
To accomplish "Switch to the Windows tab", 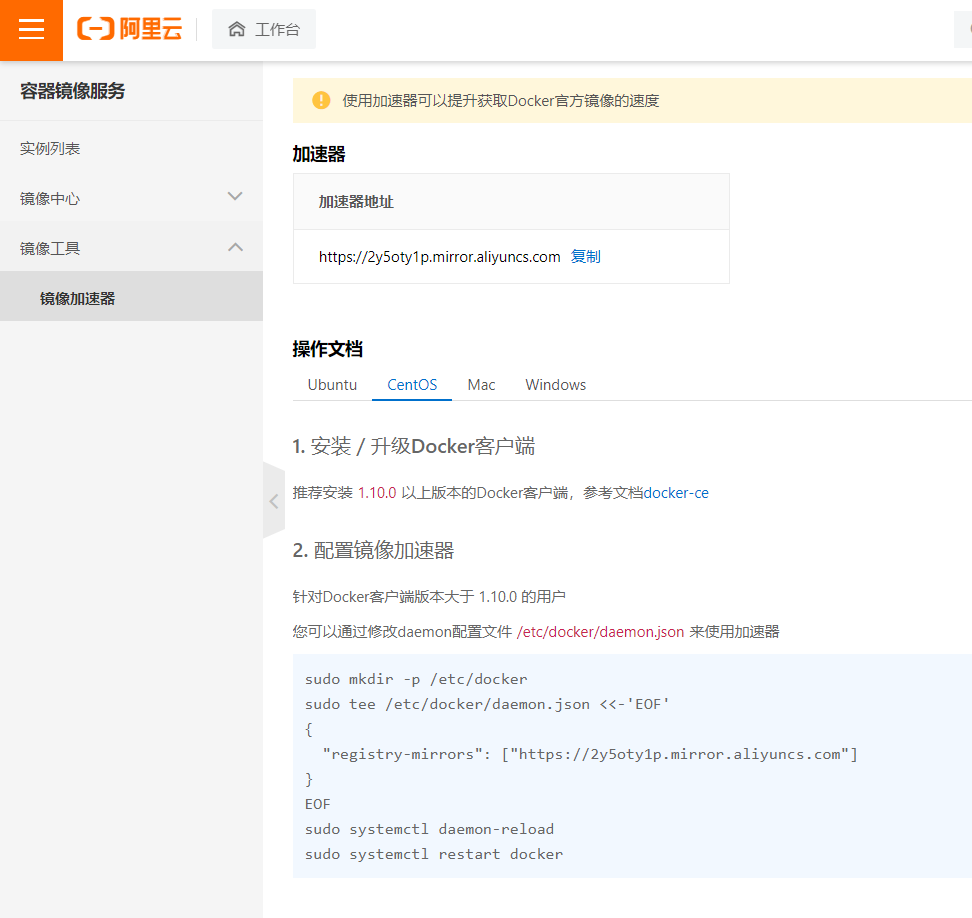I will point(555,385).
